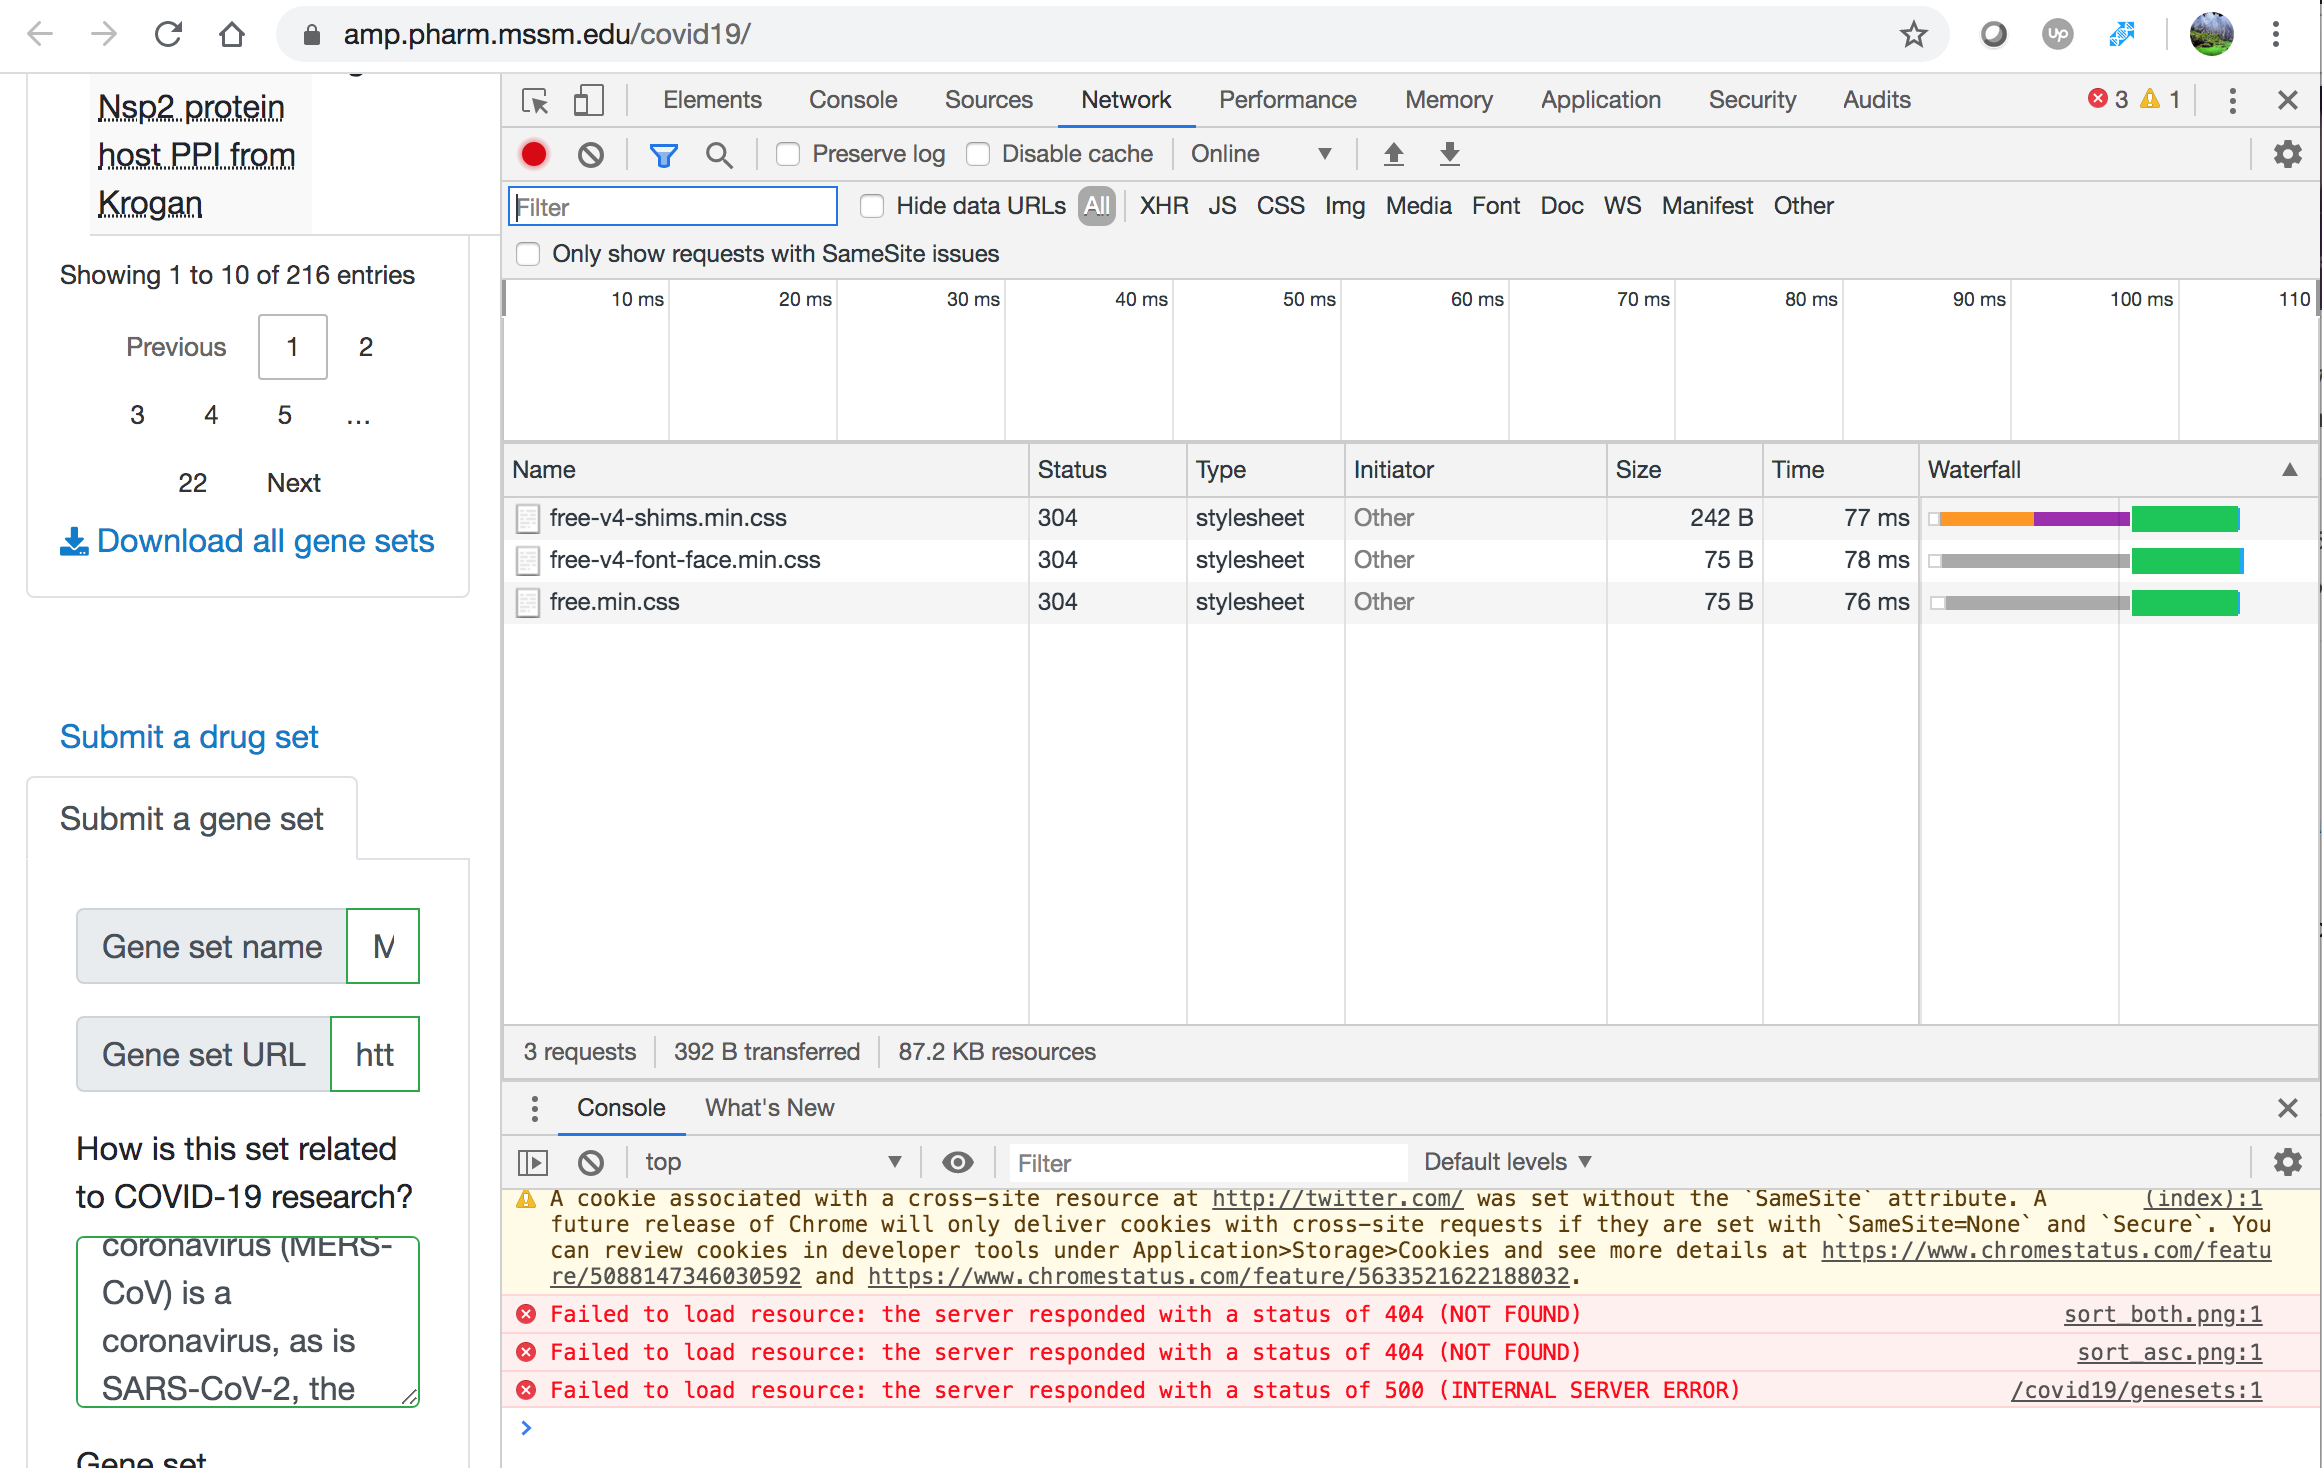Viewport: 2322px width, 1468px height.
Task: Show console sidebar icon
Action: click(x=533, y=1162)
